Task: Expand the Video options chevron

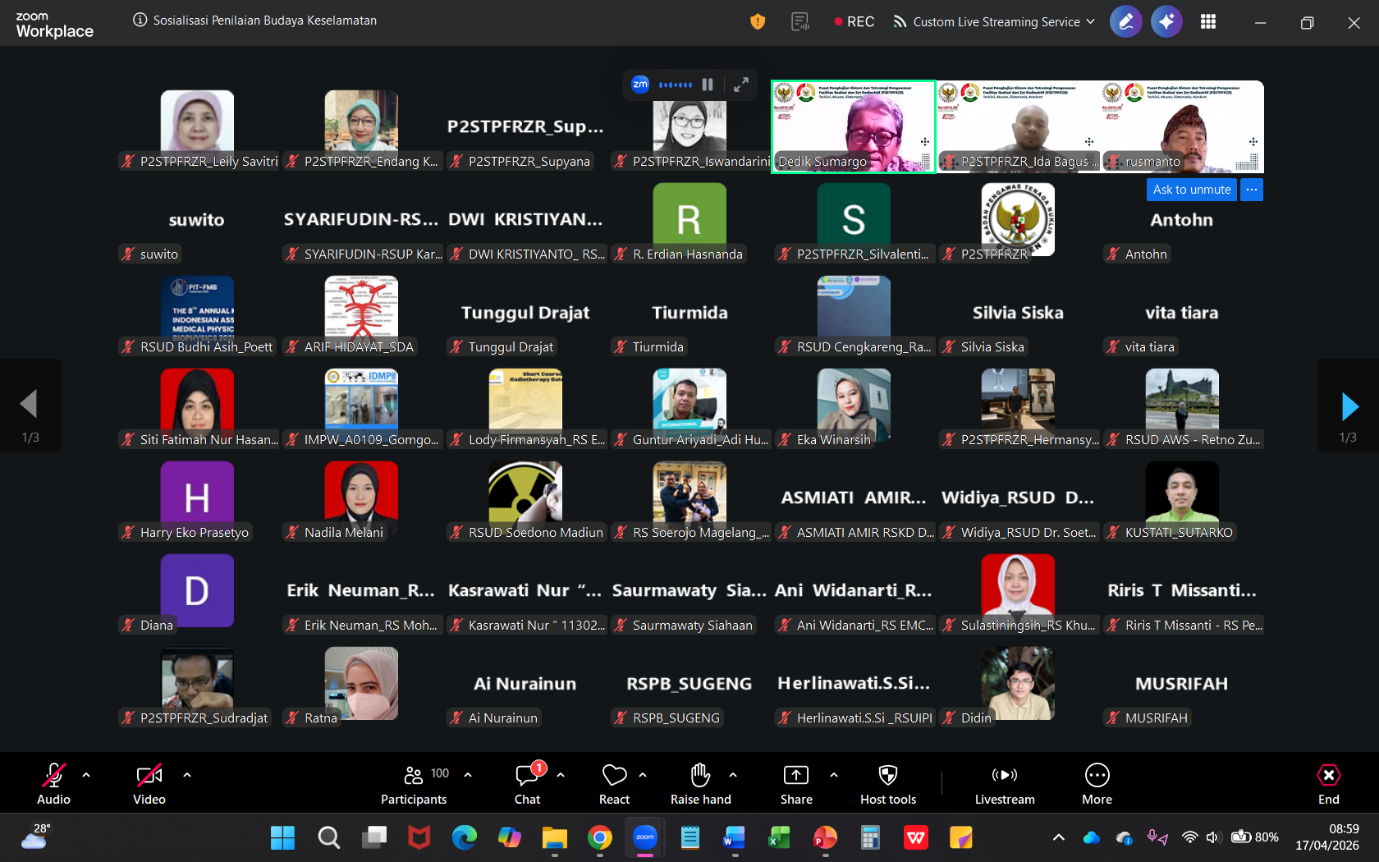Action: [187, 775]
